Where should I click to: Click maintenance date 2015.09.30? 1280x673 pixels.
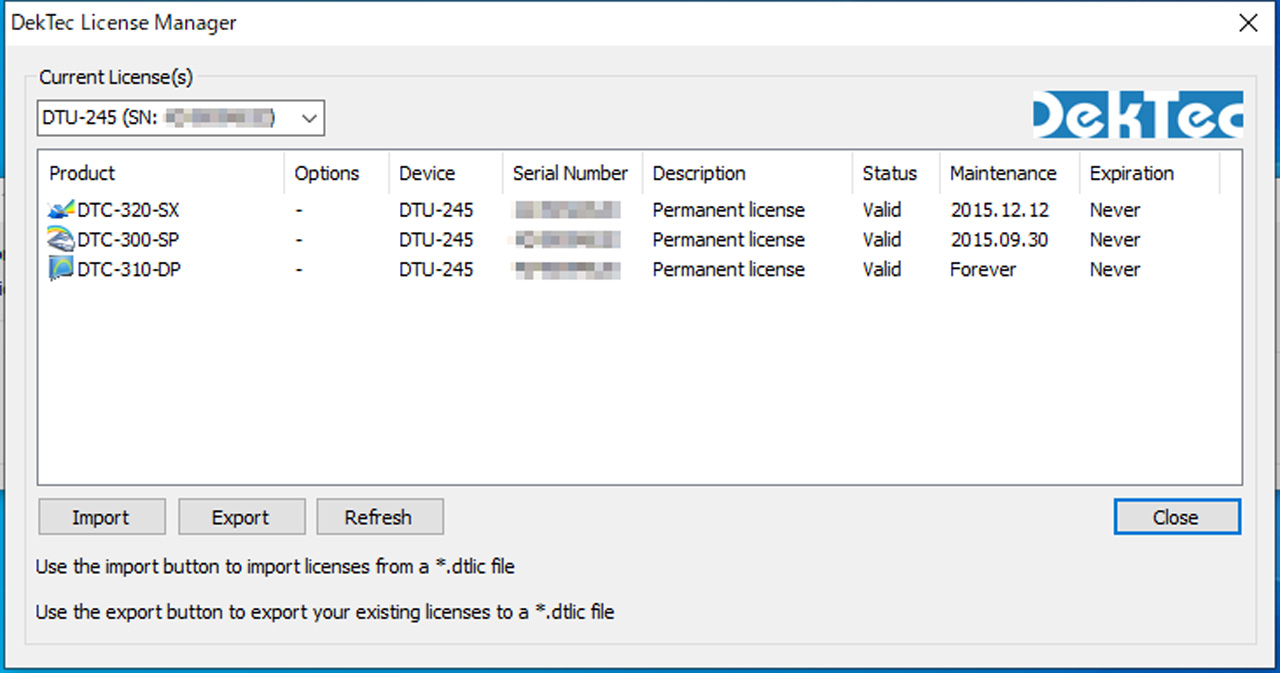click(1000, 240)
